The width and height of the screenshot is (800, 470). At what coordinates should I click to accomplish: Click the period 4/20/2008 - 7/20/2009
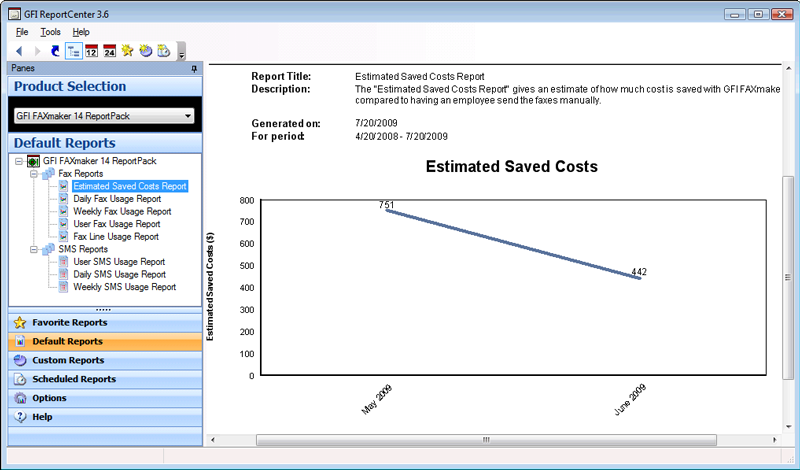(x=402, y=136)
